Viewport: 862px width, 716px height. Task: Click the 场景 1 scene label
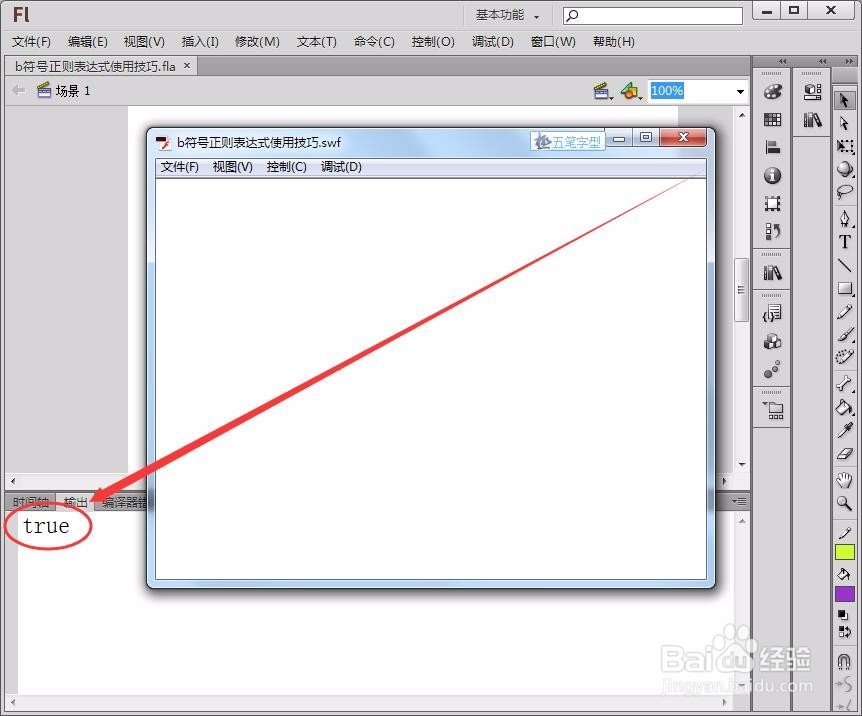click(72, 91)
